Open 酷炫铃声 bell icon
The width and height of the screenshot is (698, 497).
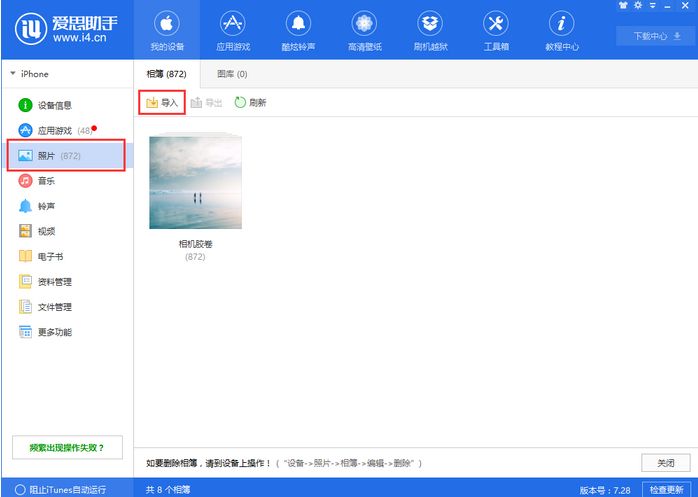pos(298,23)
